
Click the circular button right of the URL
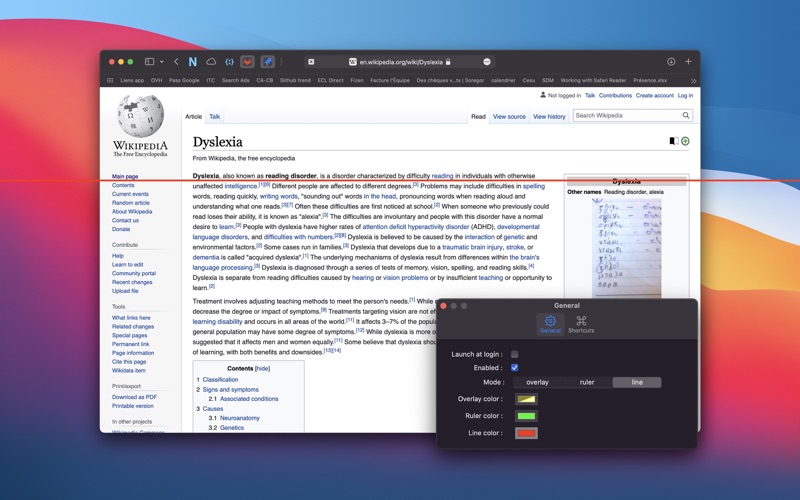tap(487, 62)
